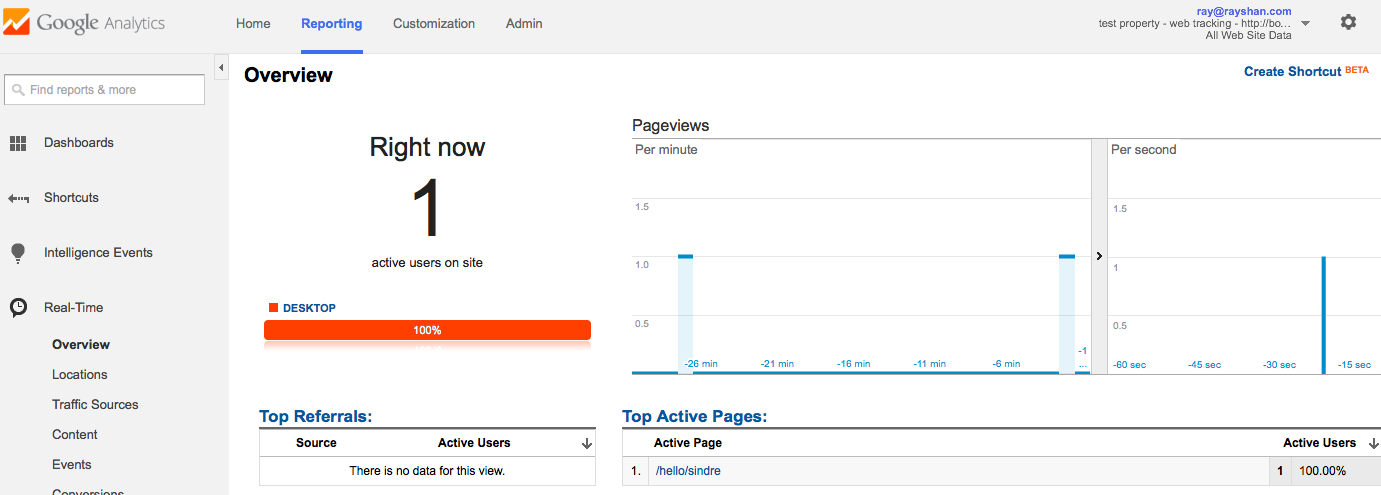Open the /hello/sindre active page link

tap(688, 471)
